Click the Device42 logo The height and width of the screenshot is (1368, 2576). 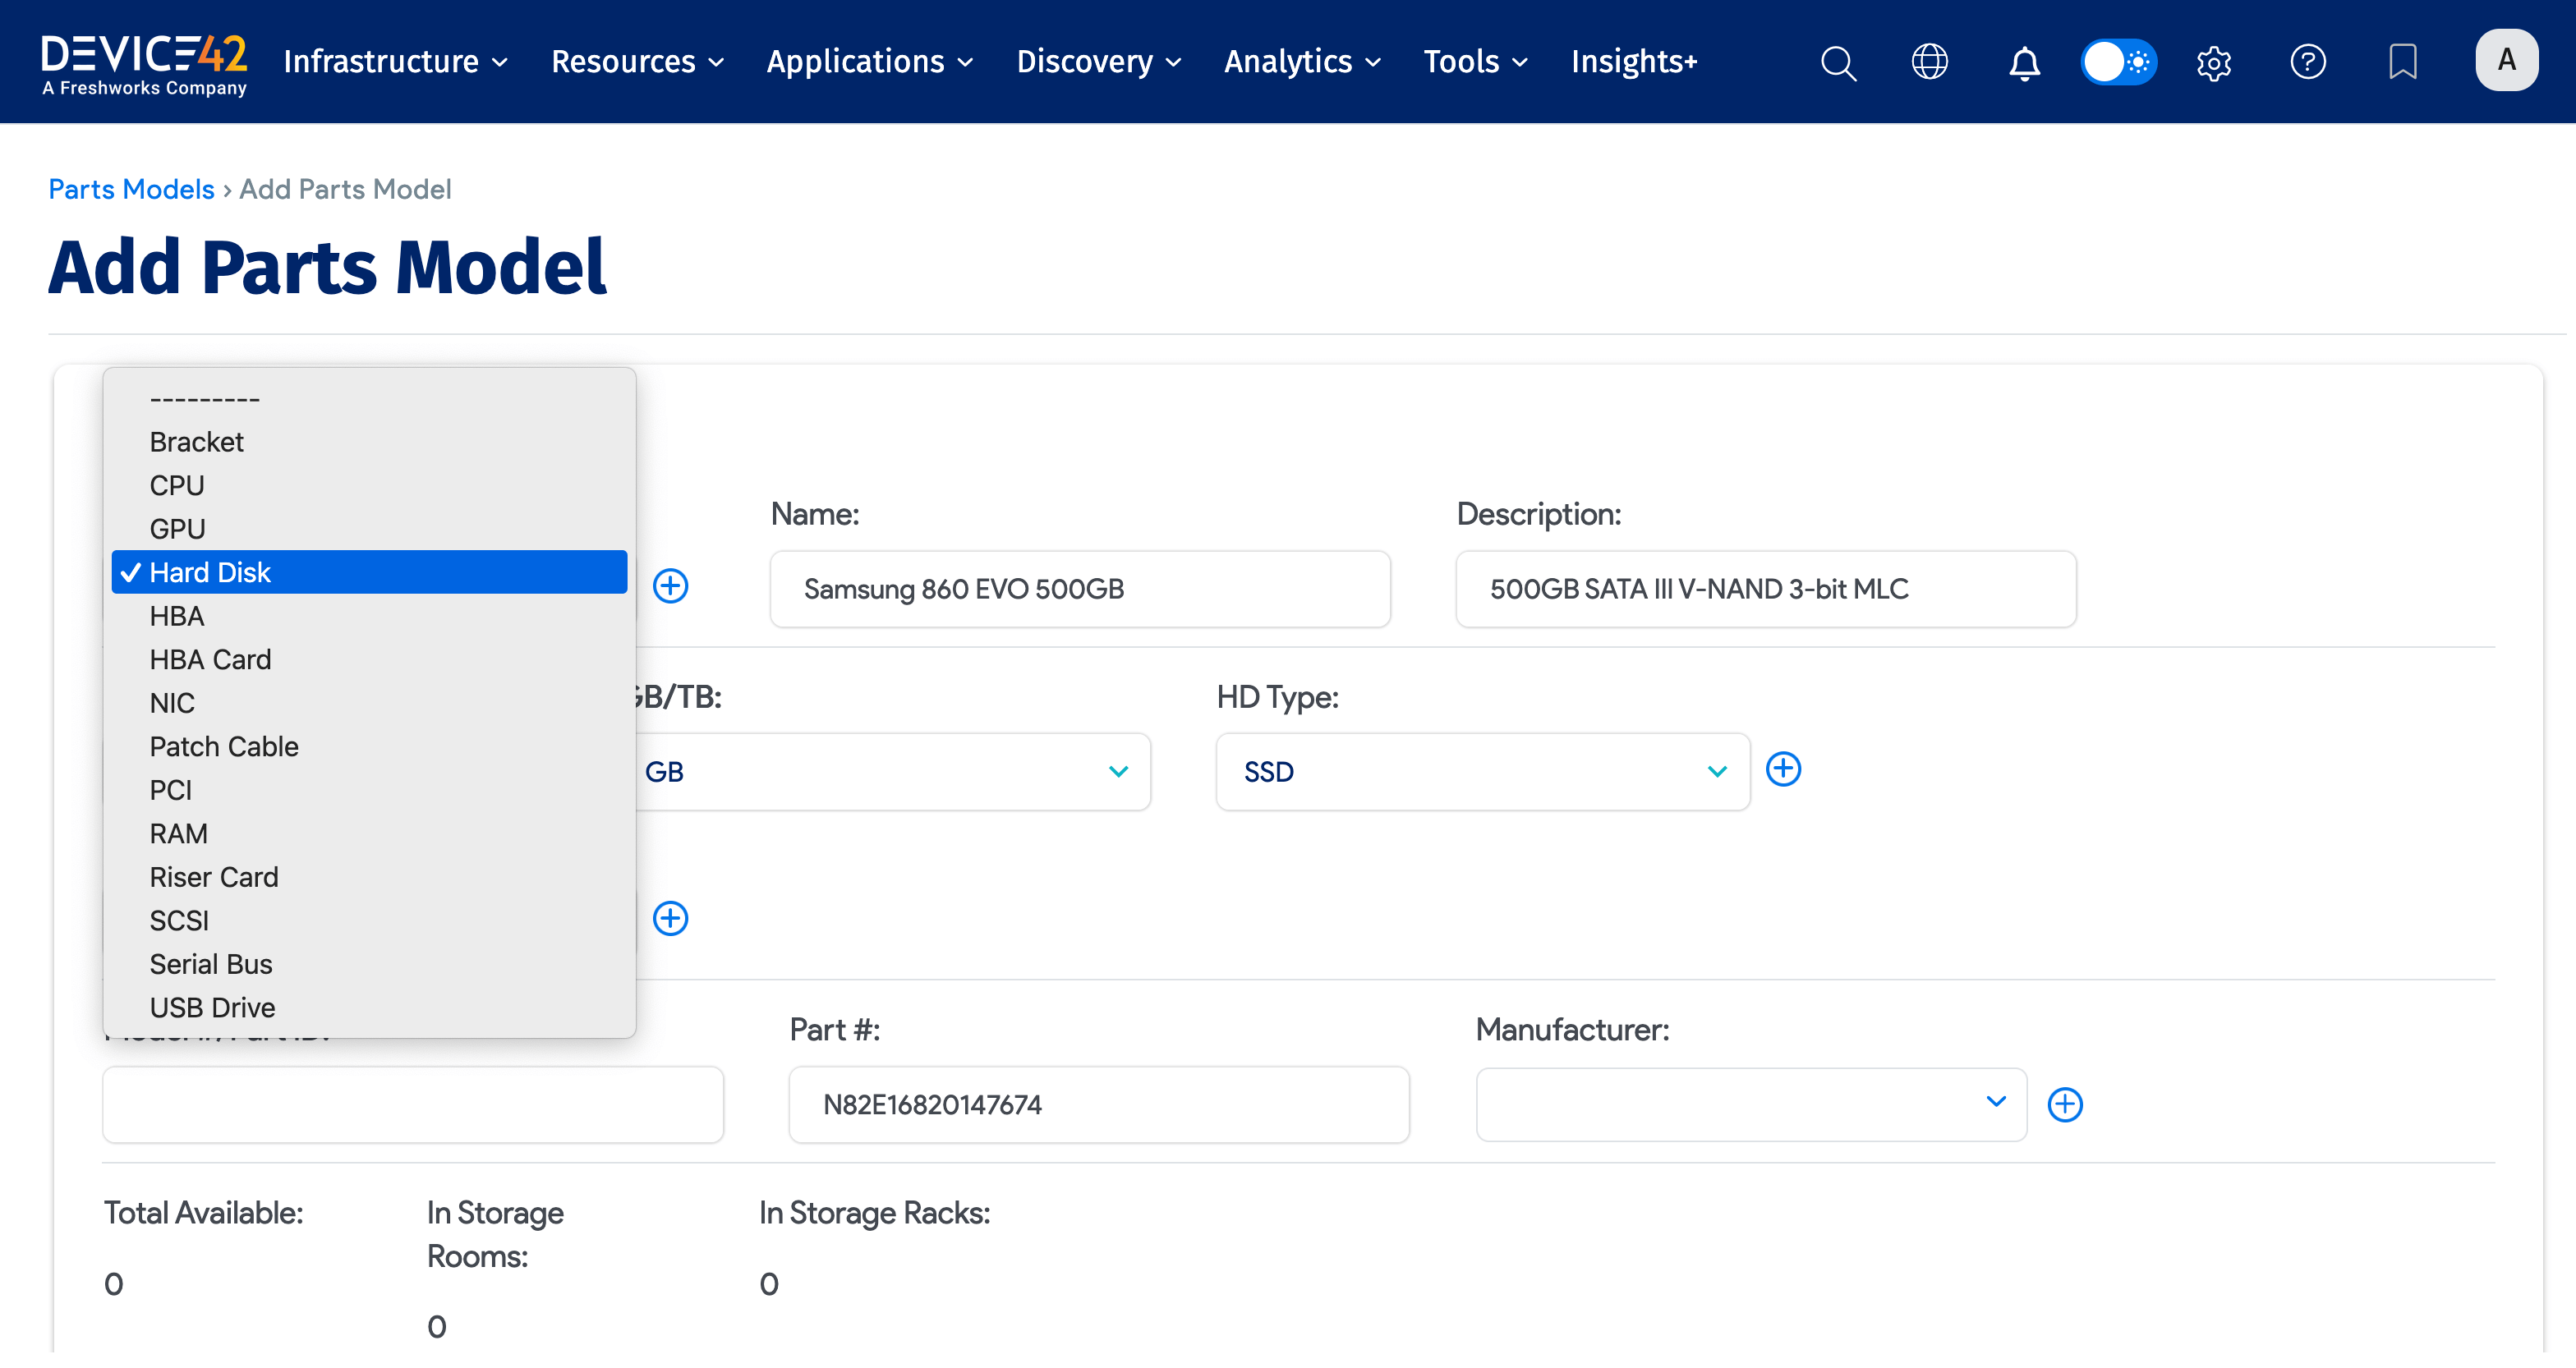pos(144,60)
